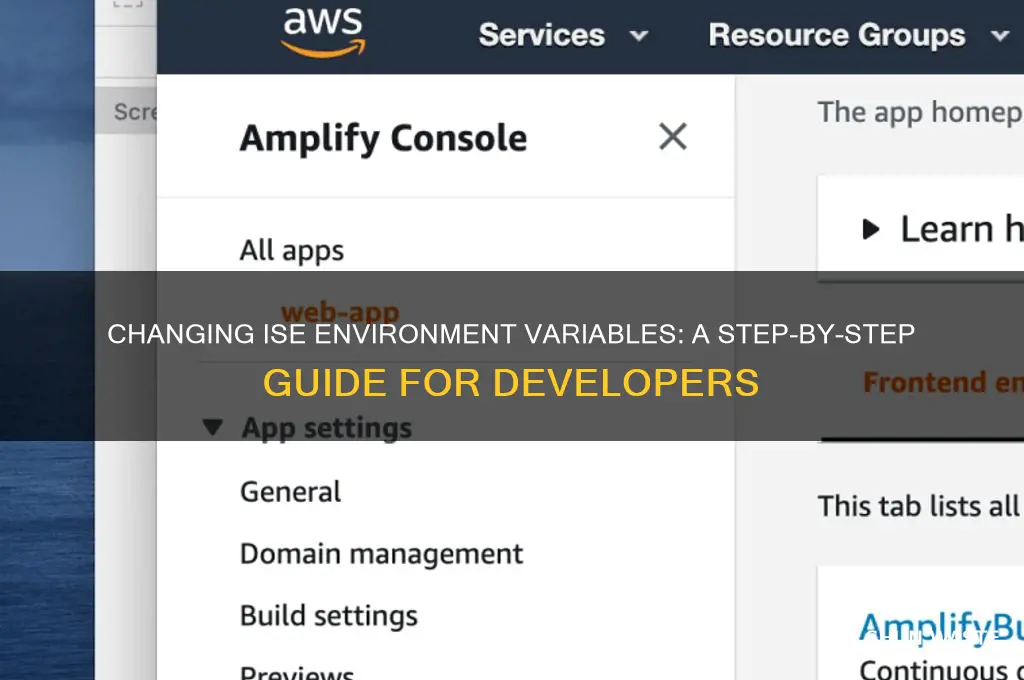The height and width of the screenshot is (680, 1024).
Task: Open Domain management settings
Action: pyautogui.click(x=381, y=555)
